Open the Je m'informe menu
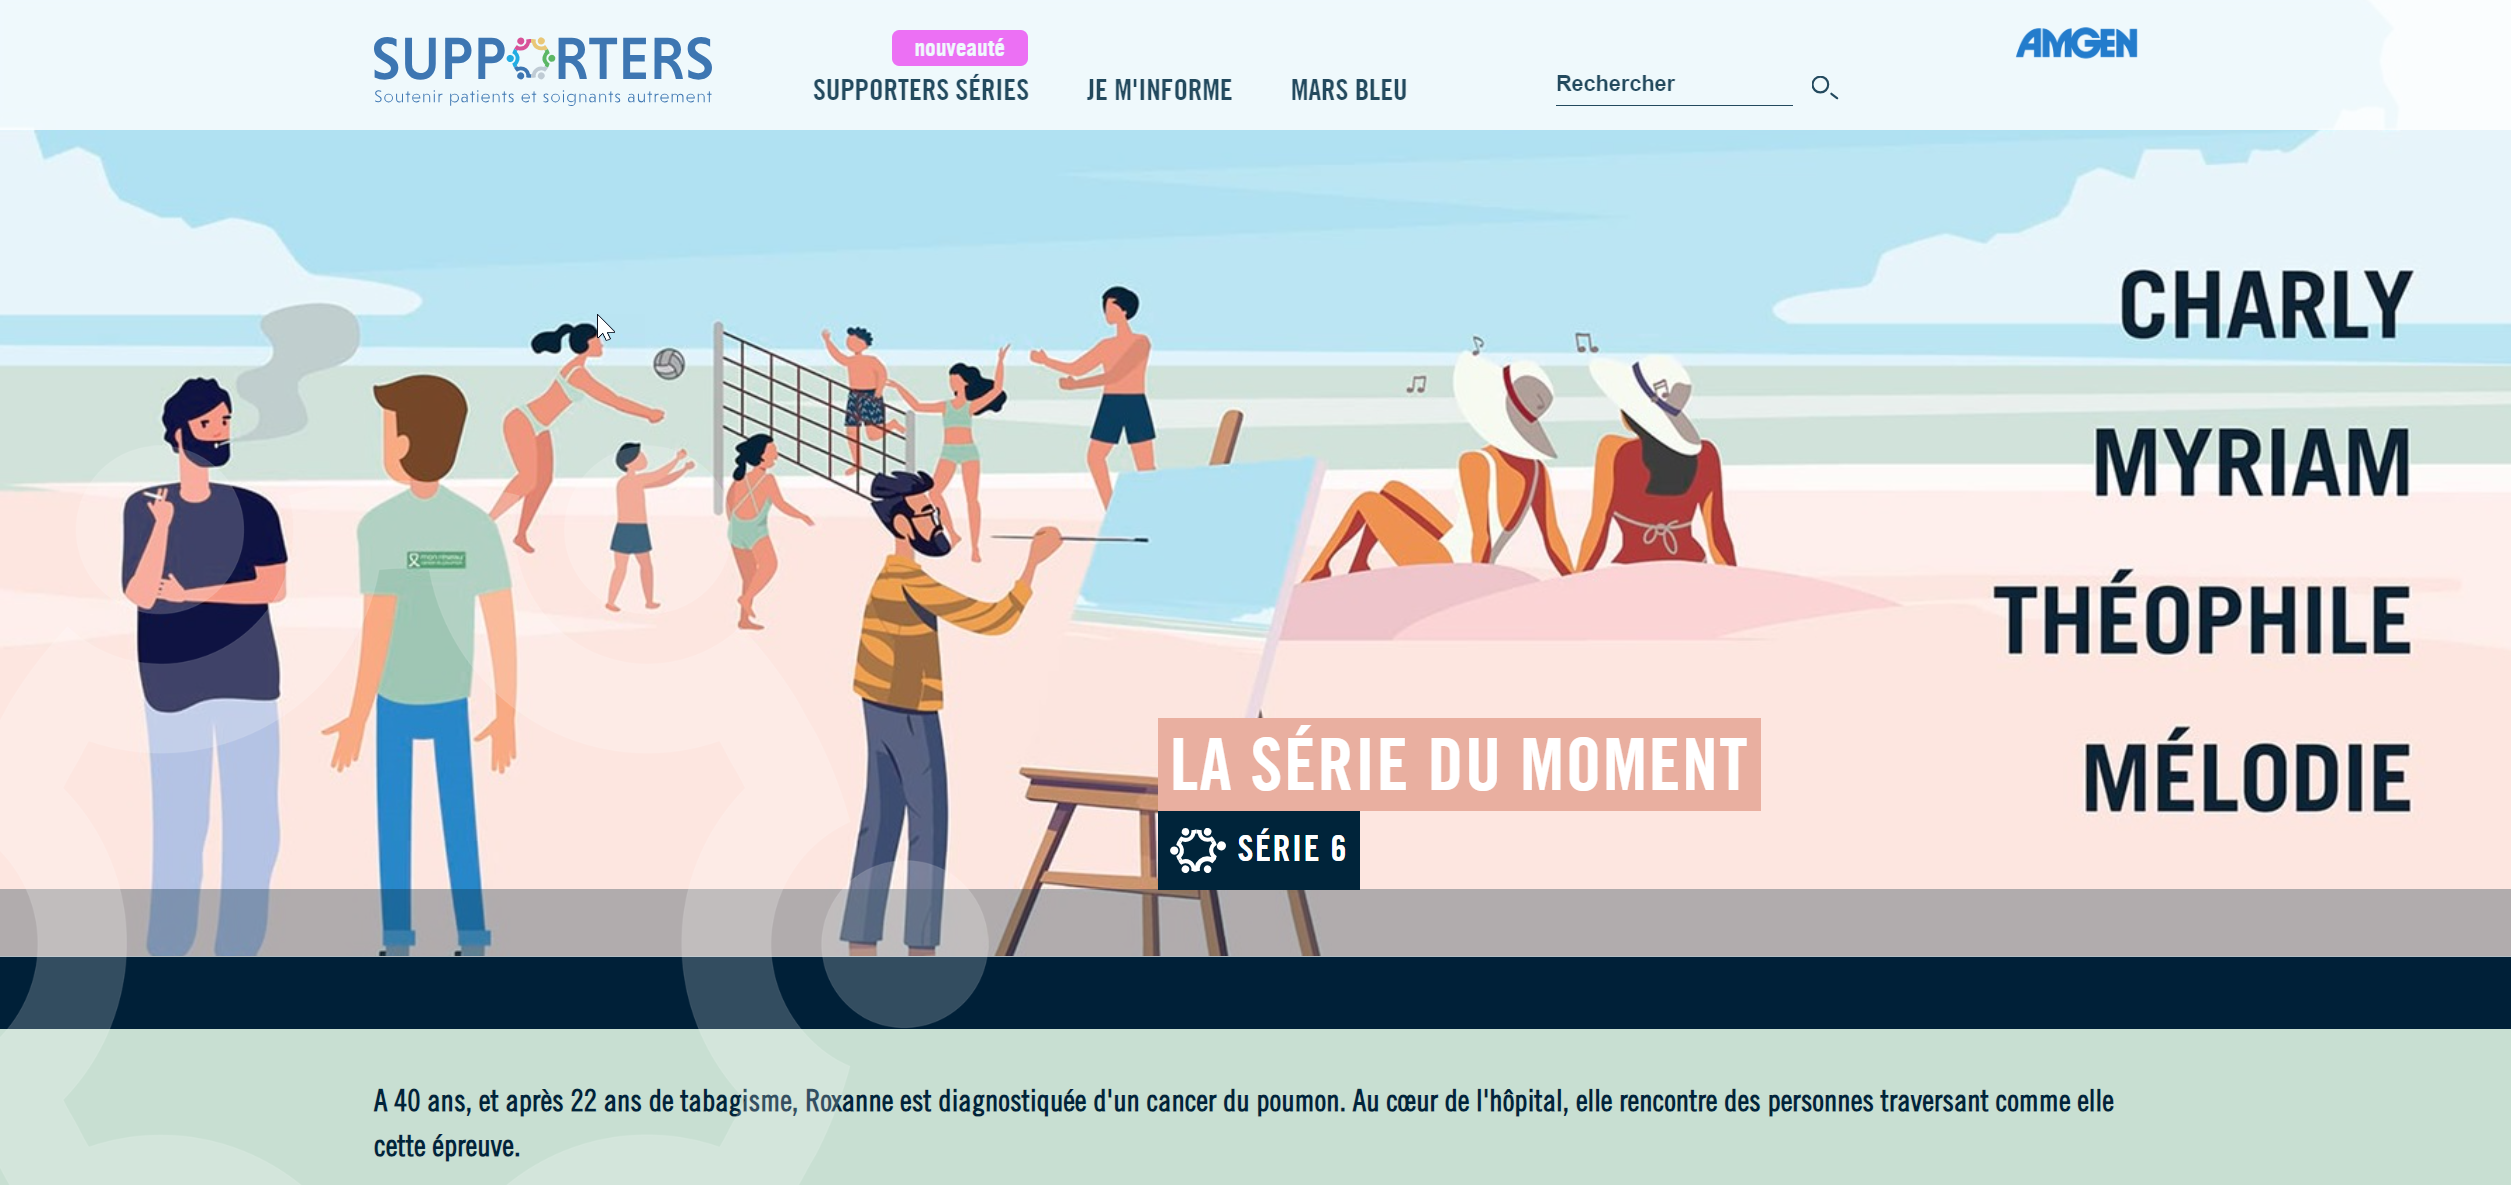This screenshot has width=2511, height=1185. [1159, 90]
